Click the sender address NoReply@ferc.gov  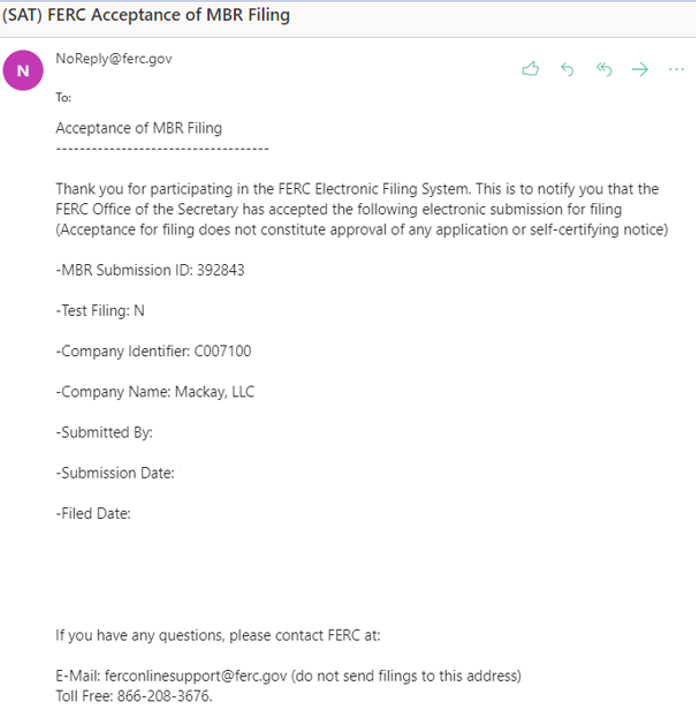114,59
